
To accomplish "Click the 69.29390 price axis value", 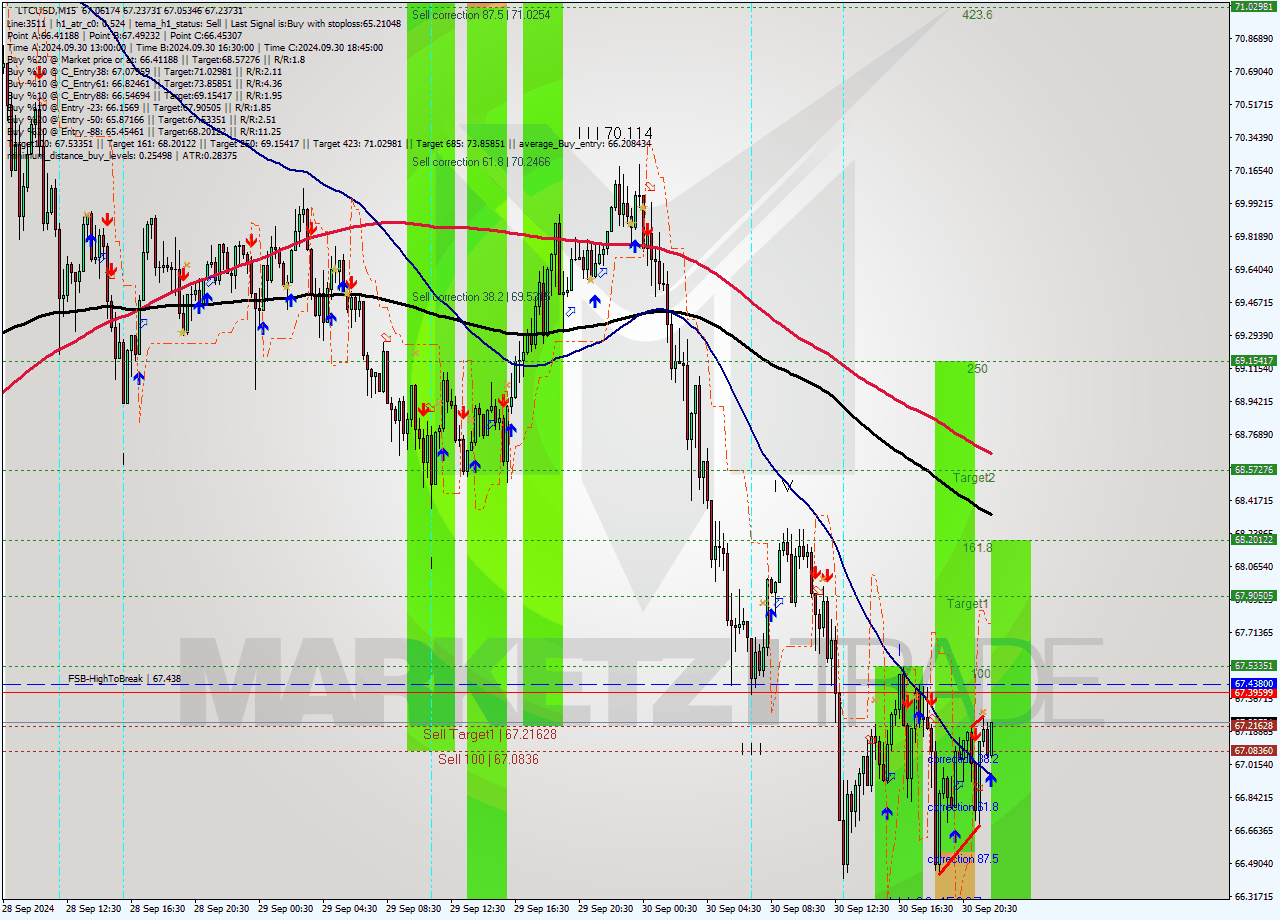I will [1253, 335].
